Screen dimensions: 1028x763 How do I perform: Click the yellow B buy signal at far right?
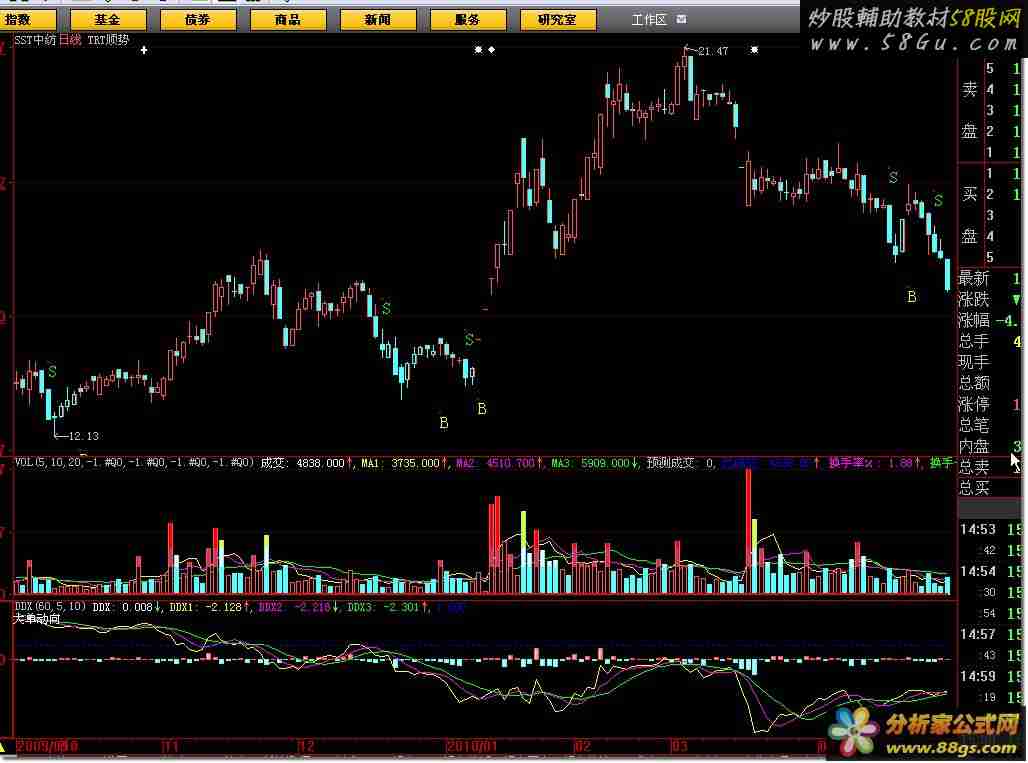[911, 297]
